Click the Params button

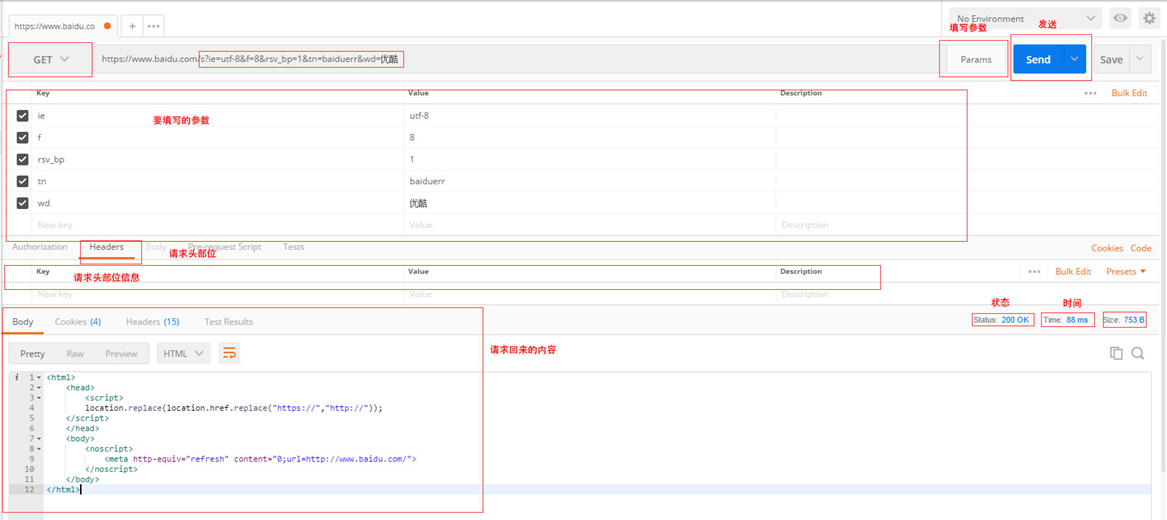point(976,60)
